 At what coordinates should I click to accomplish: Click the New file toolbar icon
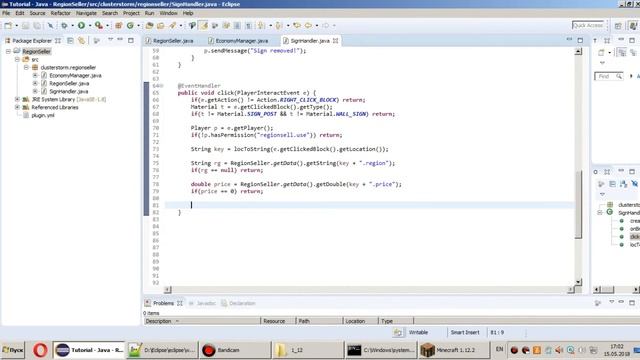[x=8, y=25]
